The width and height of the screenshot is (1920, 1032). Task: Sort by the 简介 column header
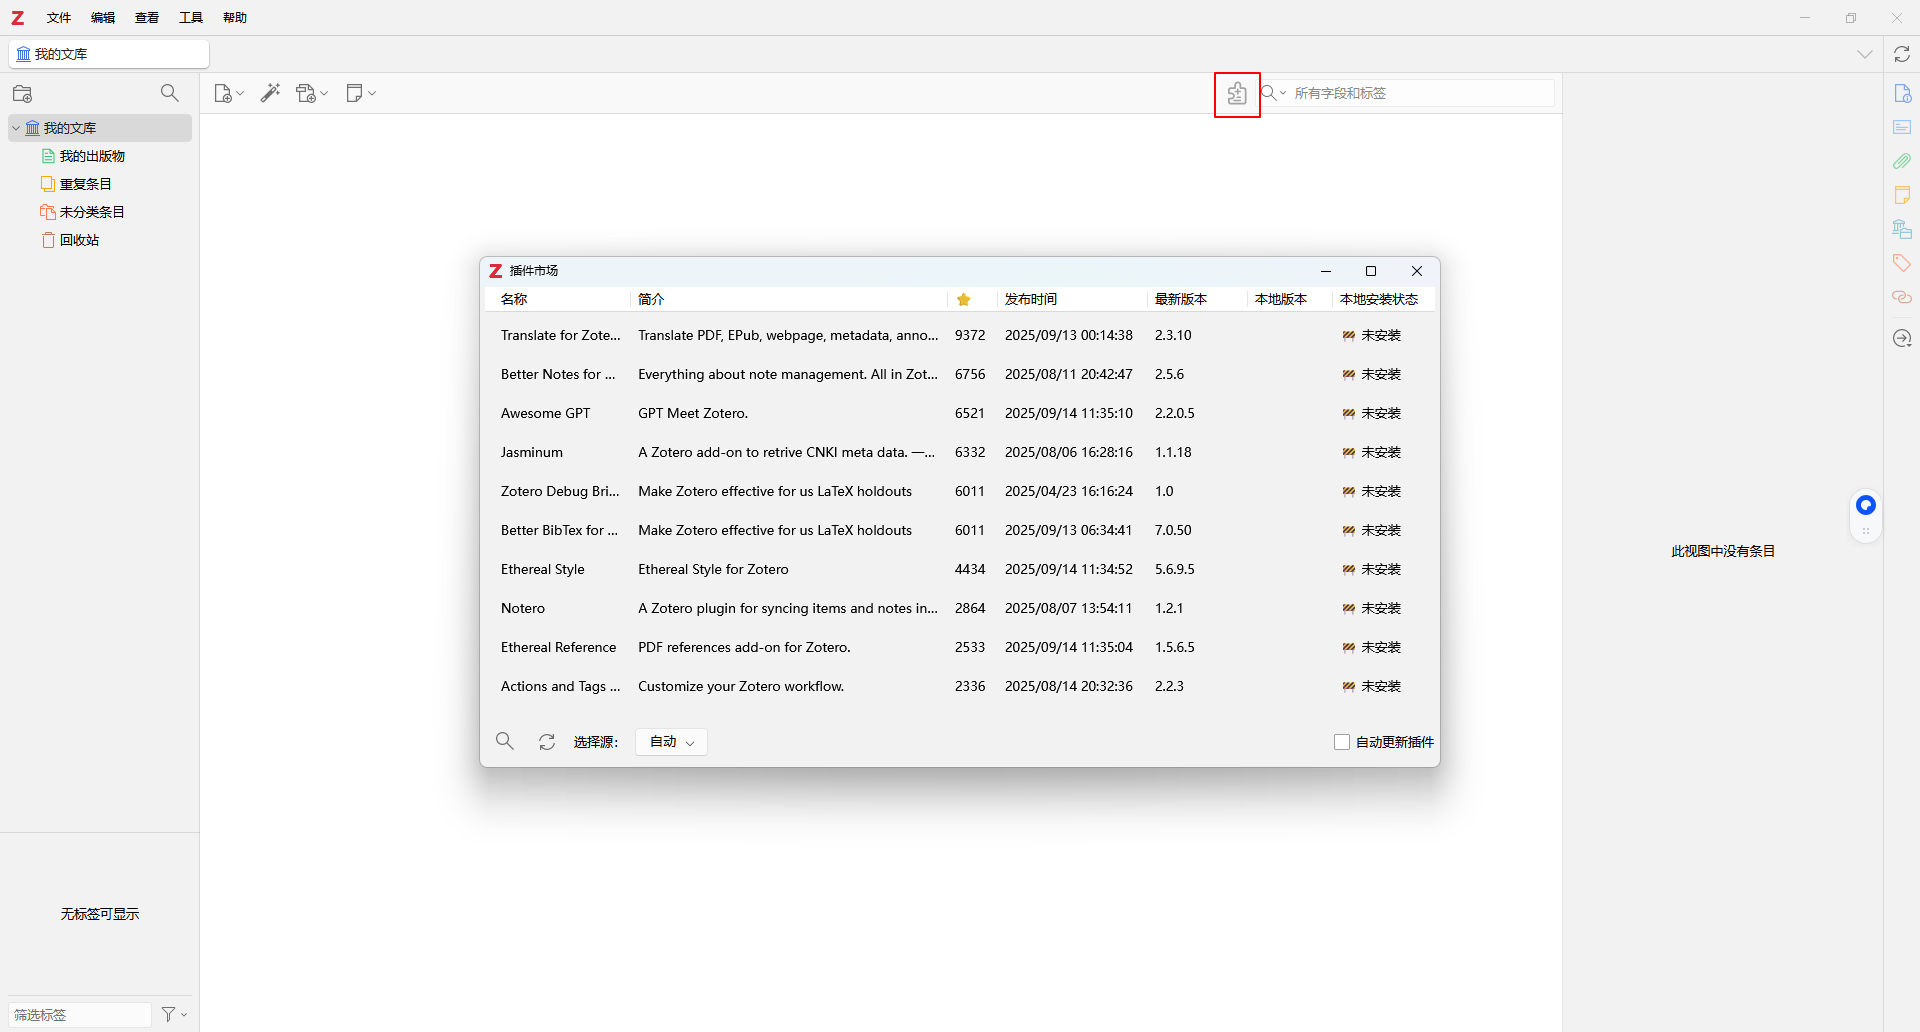(x=788, y=299)
